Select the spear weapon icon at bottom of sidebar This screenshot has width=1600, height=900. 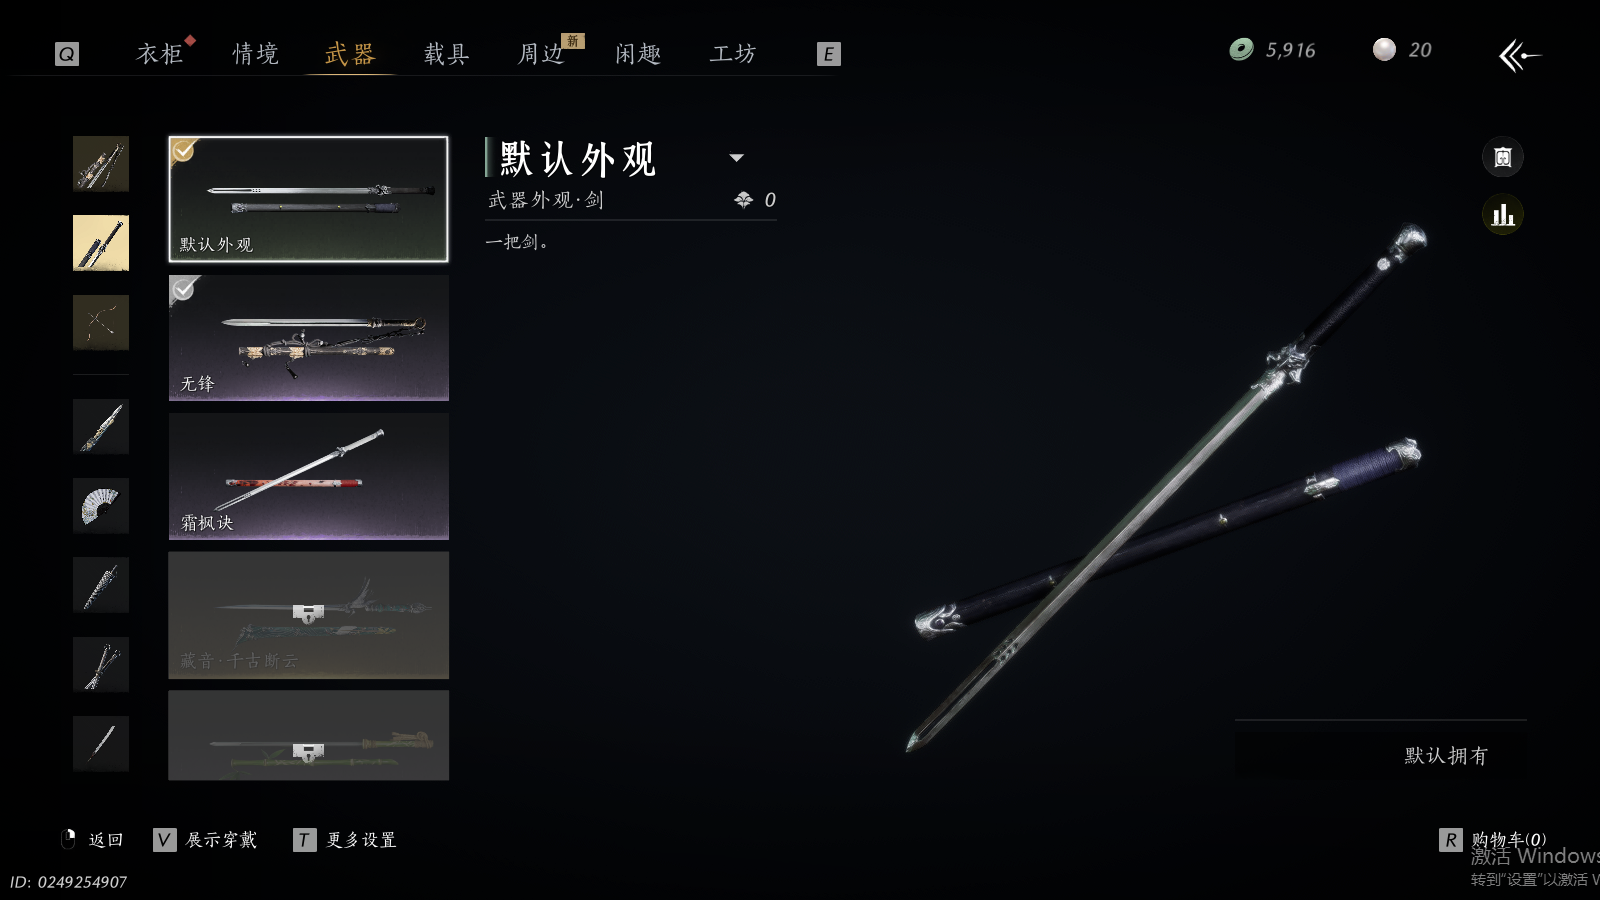click(x=101, y=743)
